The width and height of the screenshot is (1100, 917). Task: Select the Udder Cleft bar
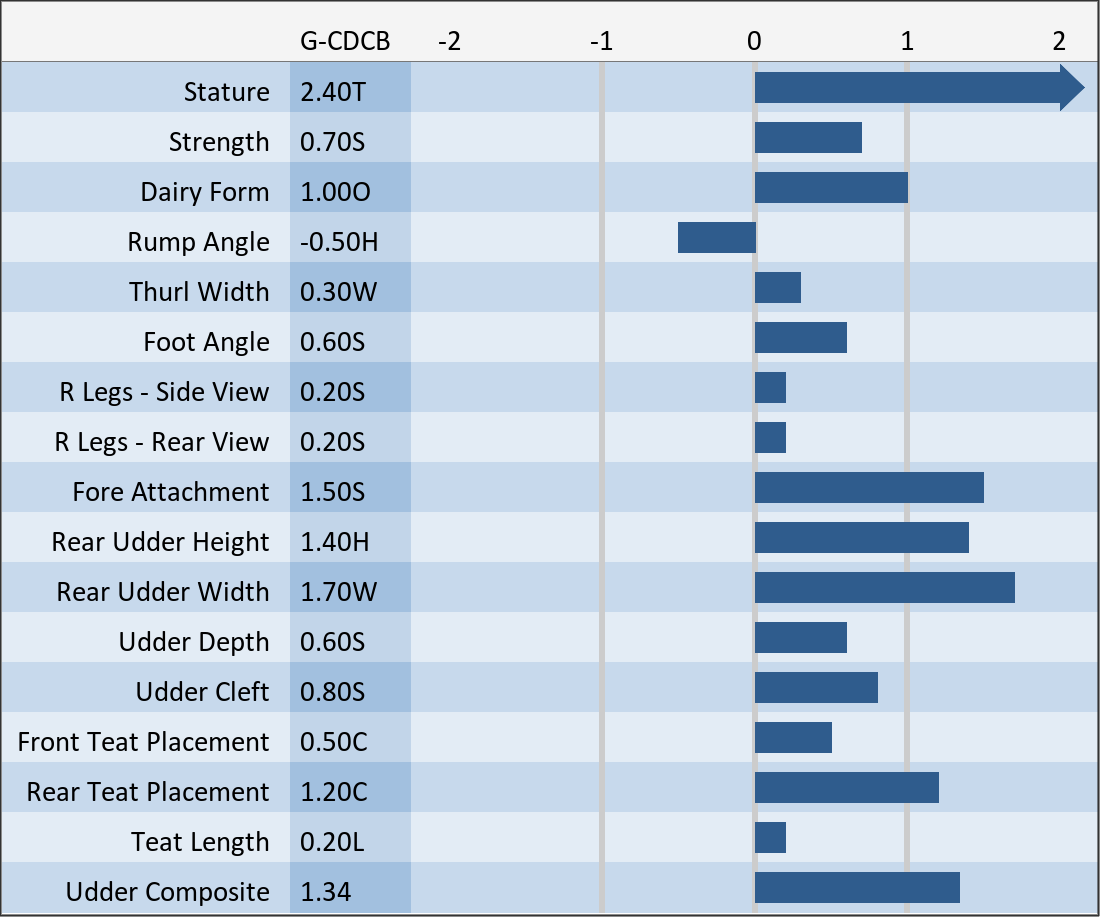tap(816, 688)
